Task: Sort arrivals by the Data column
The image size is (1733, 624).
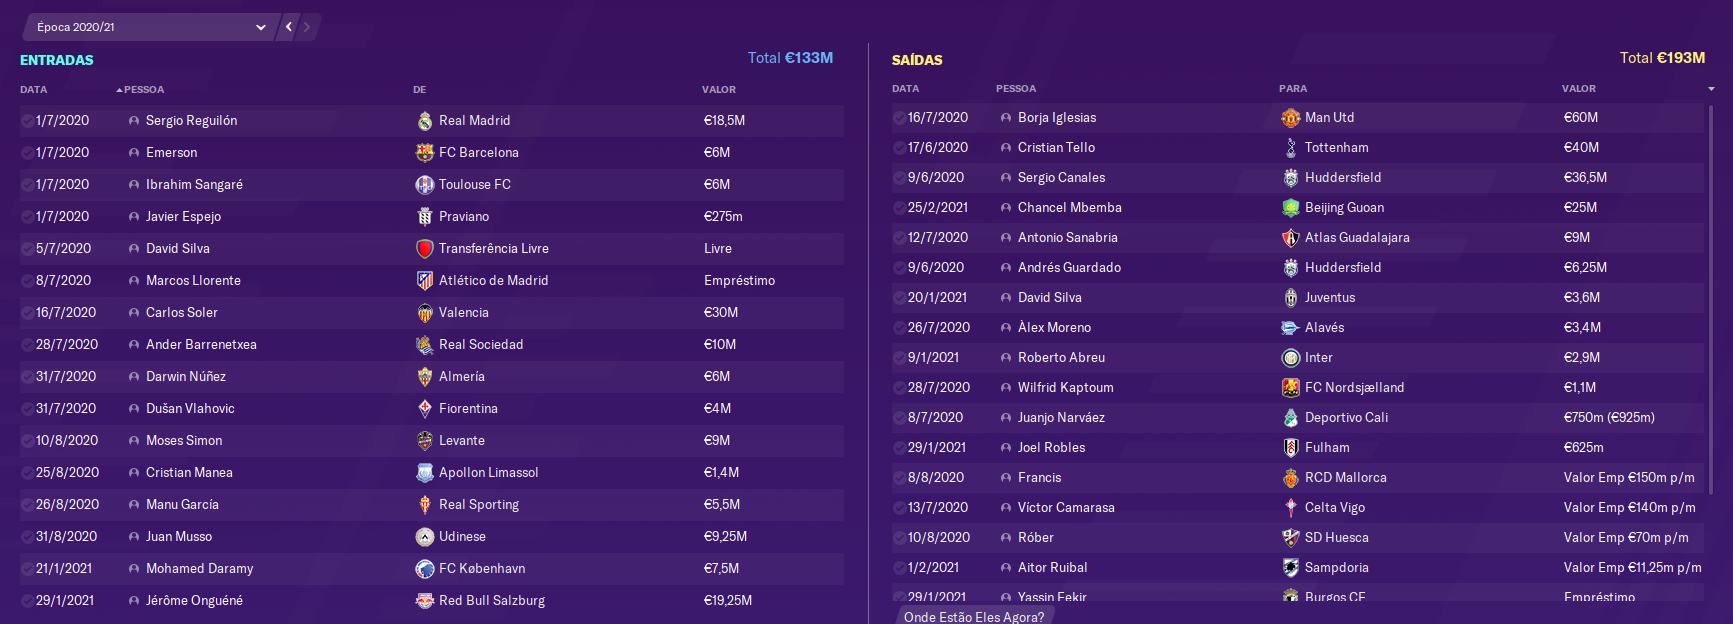Action: point(34,90)
